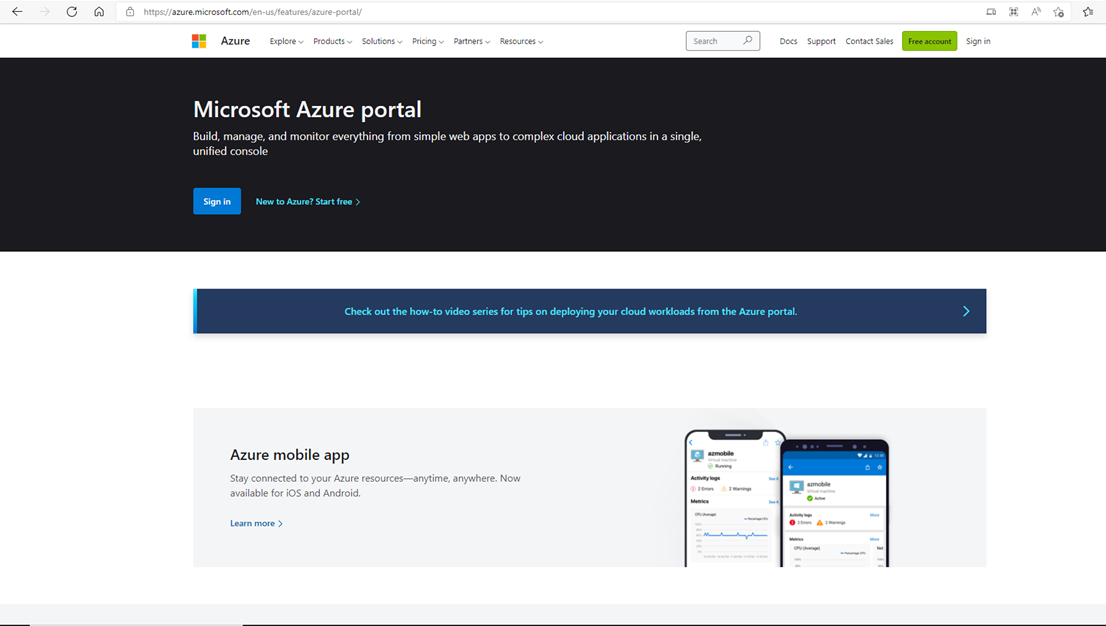This screenshot has height=626, width=1106.
Task: Click the address bar URL
Action: coord(253,12)
